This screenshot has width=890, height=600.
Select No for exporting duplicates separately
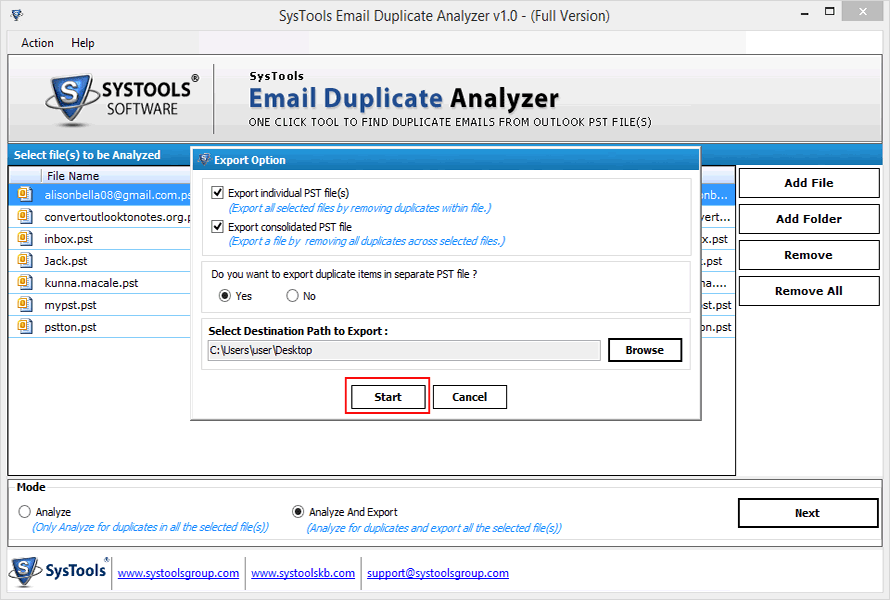tap(292, 296)
